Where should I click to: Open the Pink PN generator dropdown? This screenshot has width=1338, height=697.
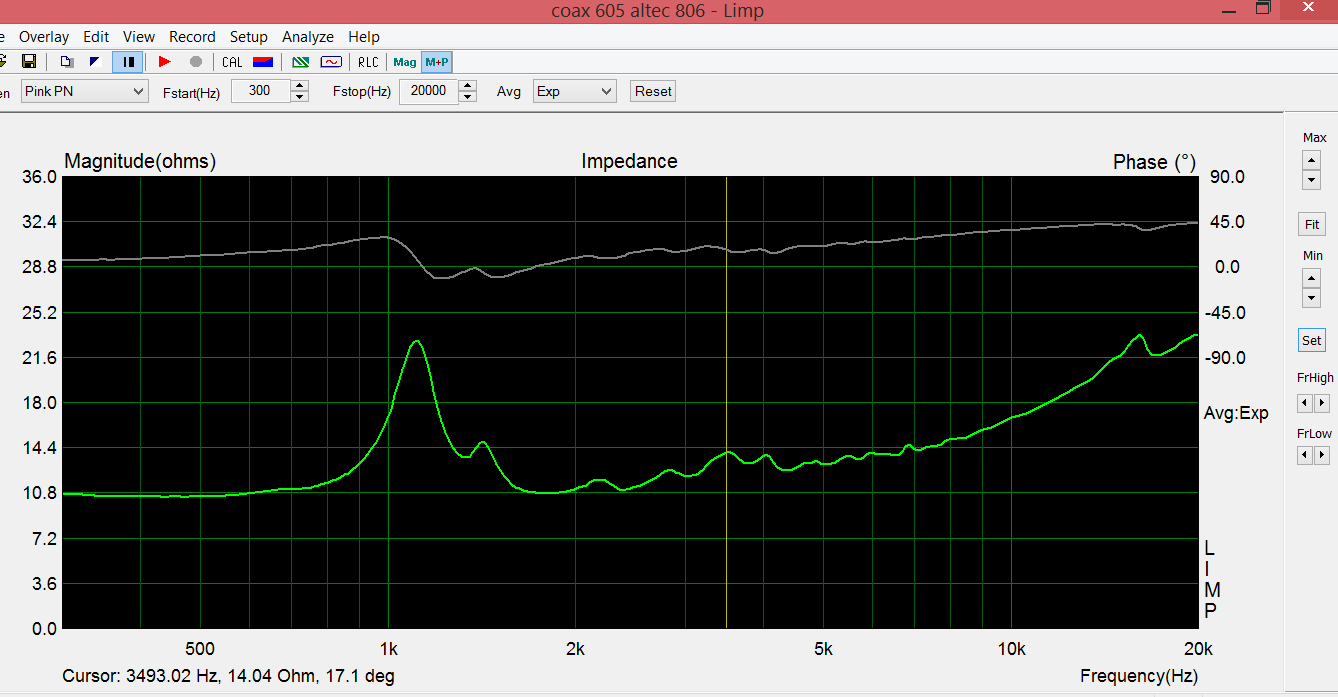(85, 91)
